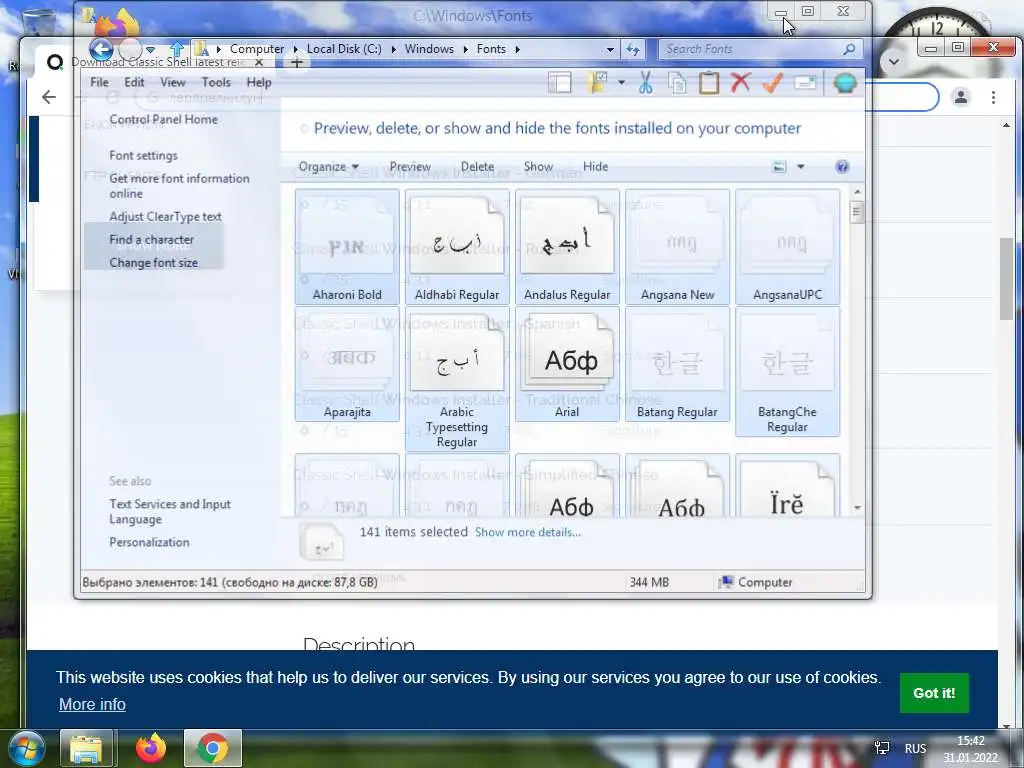The width and height of the screenshot is (1024, 768).
Task: Open Get more font information online
Action: (179, 186)
